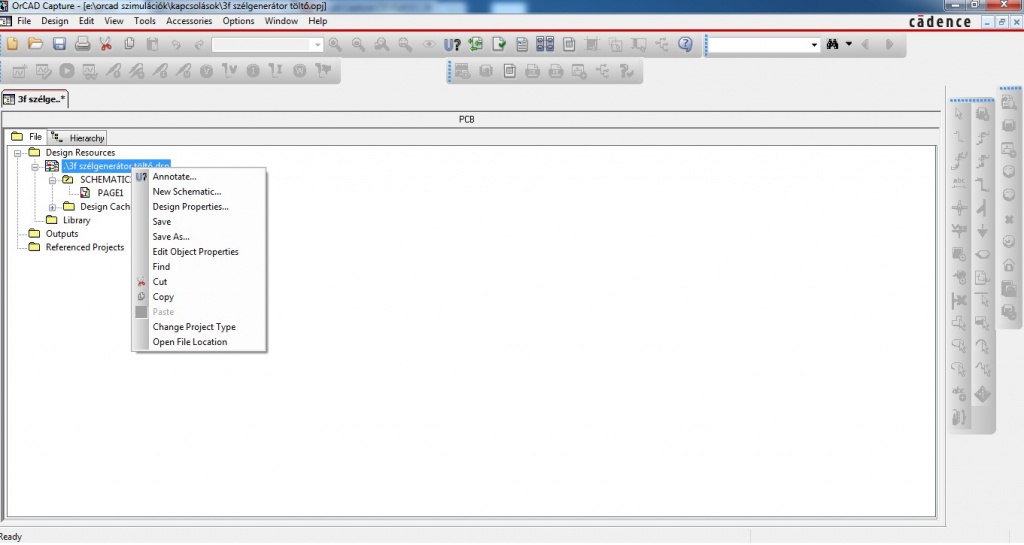Viewport: 1024px width, 545px height.
Task: Click the Run PSpice play icon
Action: [67, 70]
